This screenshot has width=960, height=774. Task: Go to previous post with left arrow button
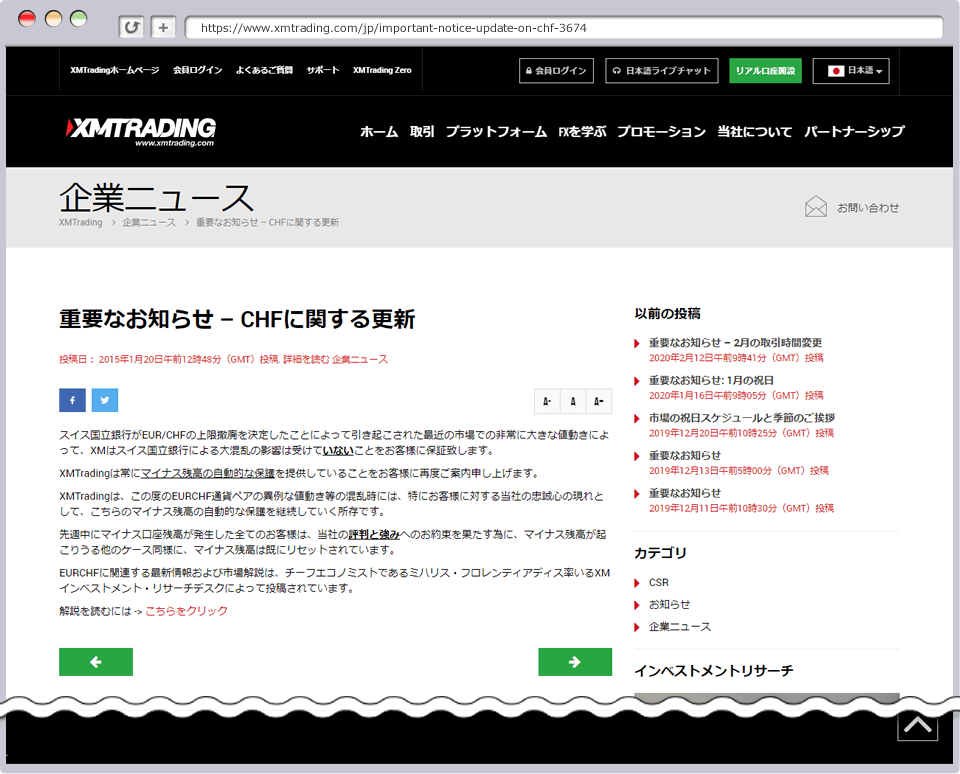(96, 662)
